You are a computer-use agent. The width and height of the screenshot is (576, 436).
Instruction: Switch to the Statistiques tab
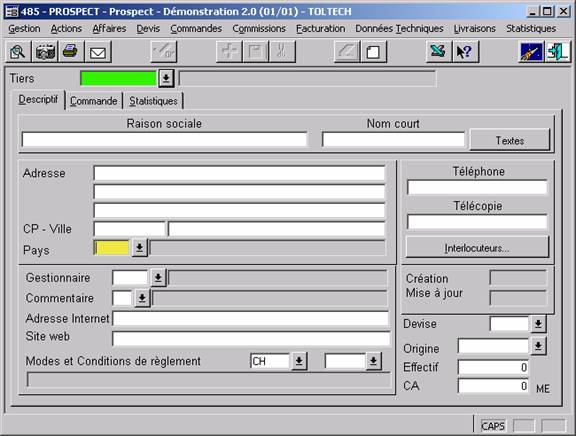pos(153,101)
